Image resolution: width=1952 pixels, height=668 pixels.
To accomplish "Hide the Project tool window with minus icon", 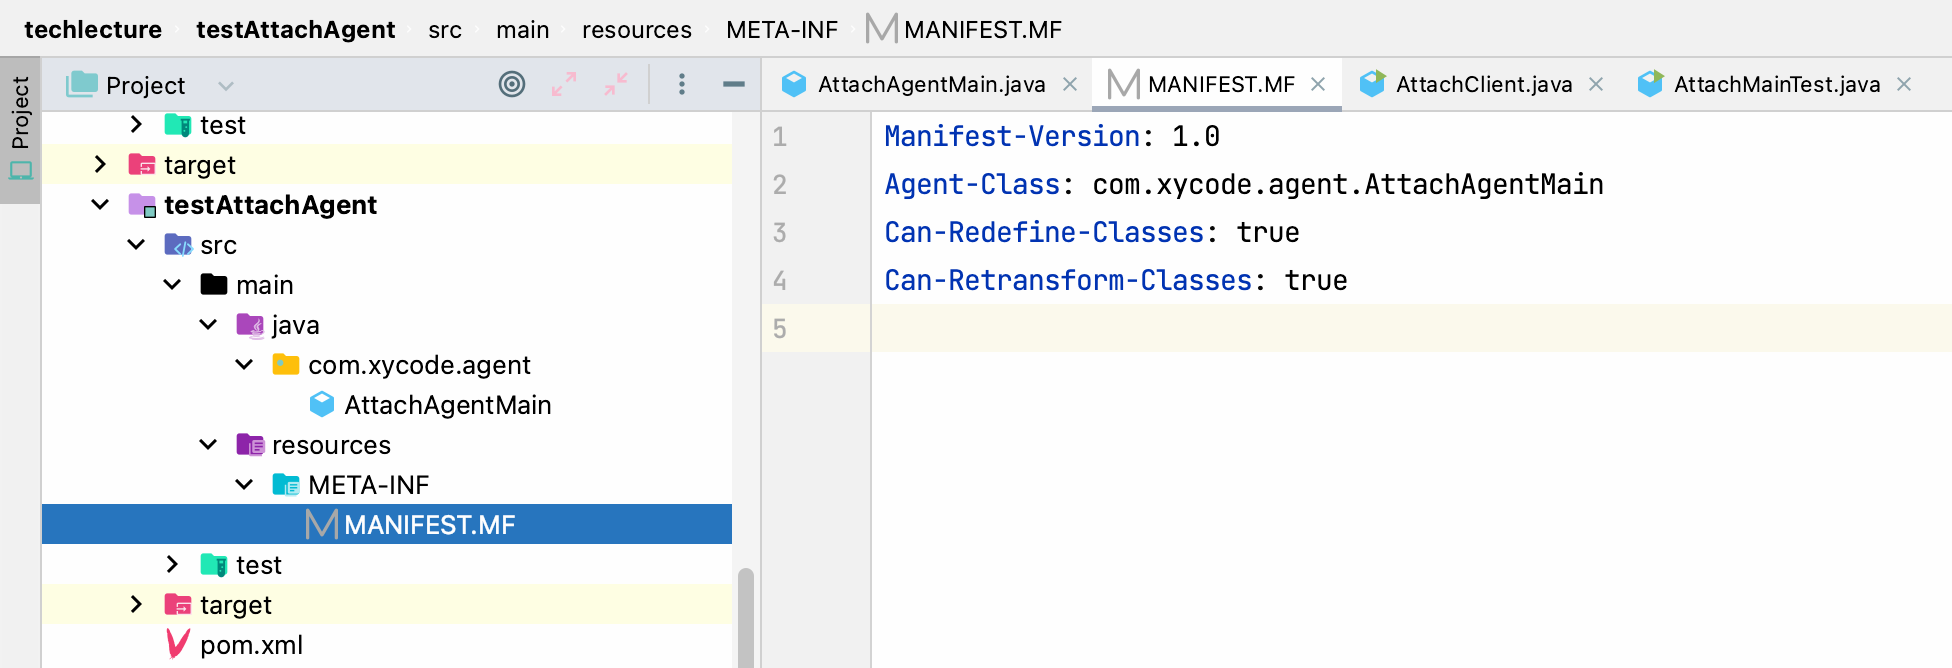I will (x=733, y=85).
